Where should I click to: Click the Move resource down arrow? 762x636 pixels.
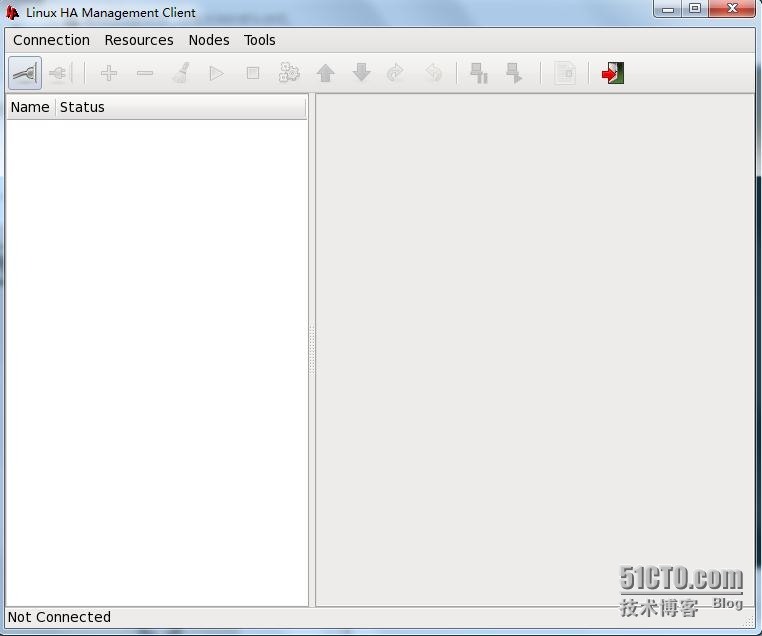(x=362, y=73)
